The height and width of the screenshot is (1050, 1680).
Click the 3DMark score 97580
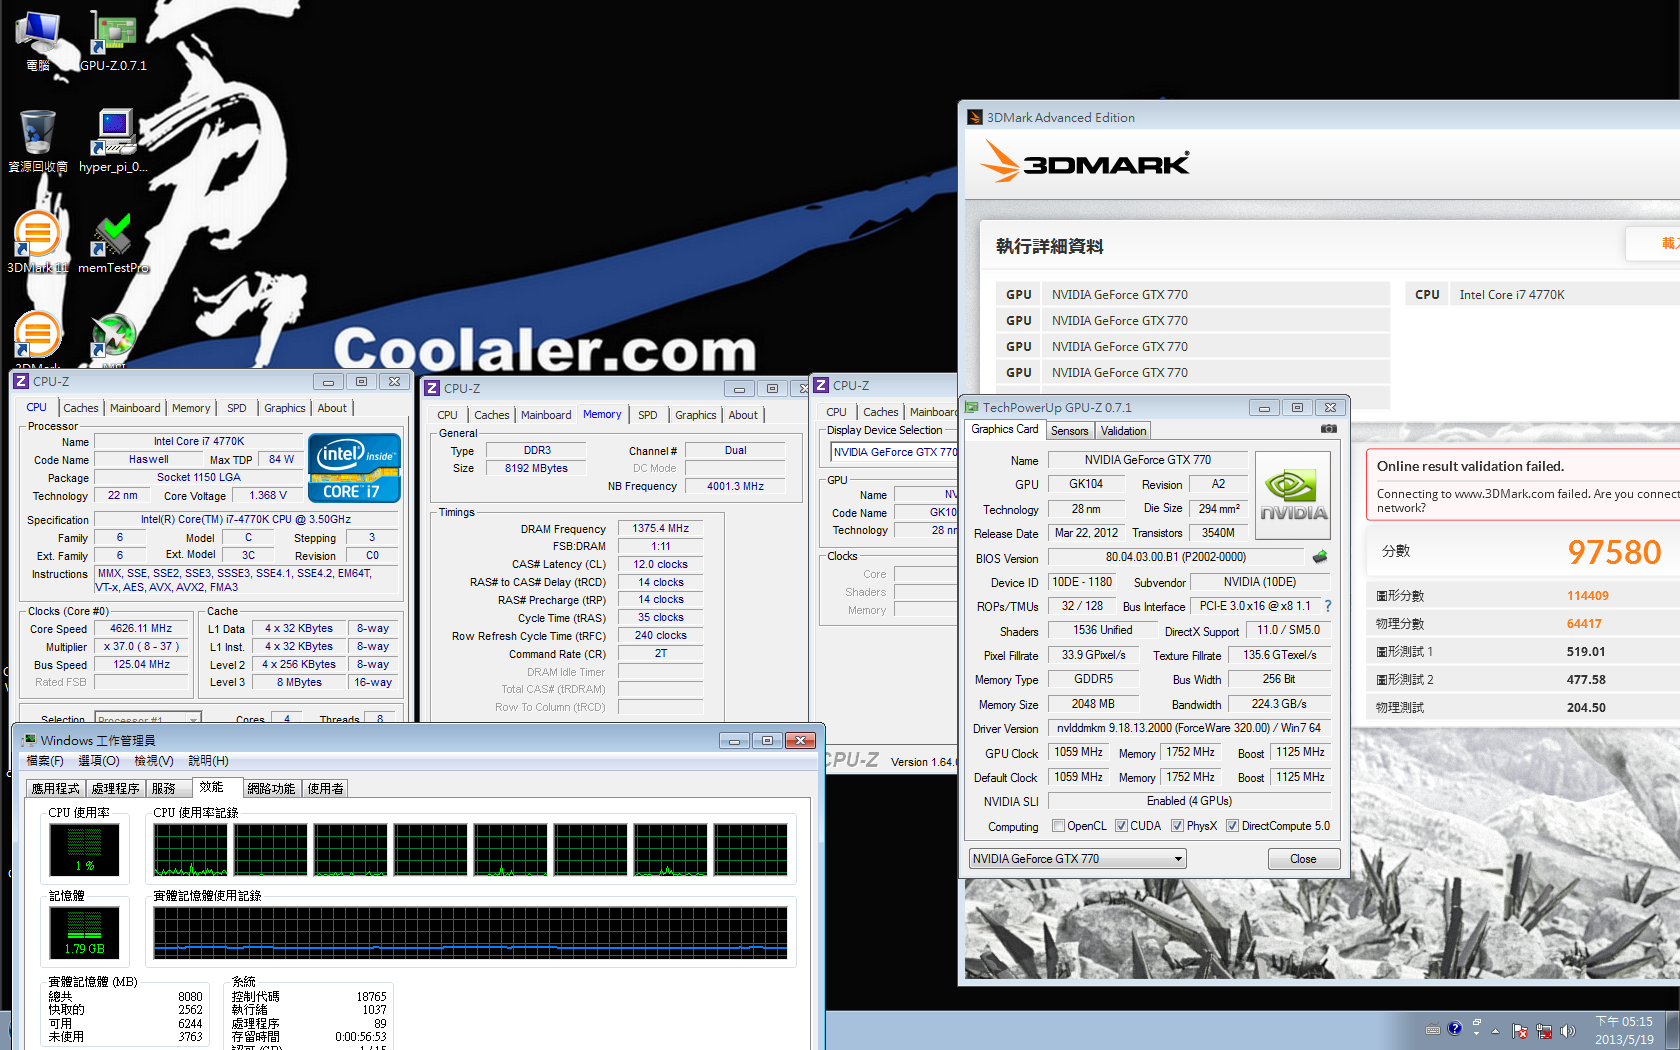click(x=1614, y=551)
